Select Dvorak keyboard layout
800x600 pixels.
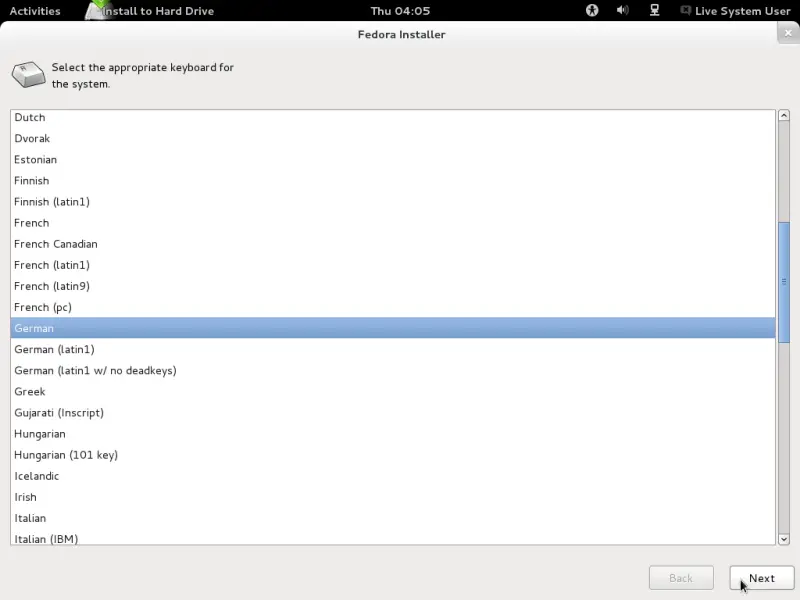click(393, 139)
